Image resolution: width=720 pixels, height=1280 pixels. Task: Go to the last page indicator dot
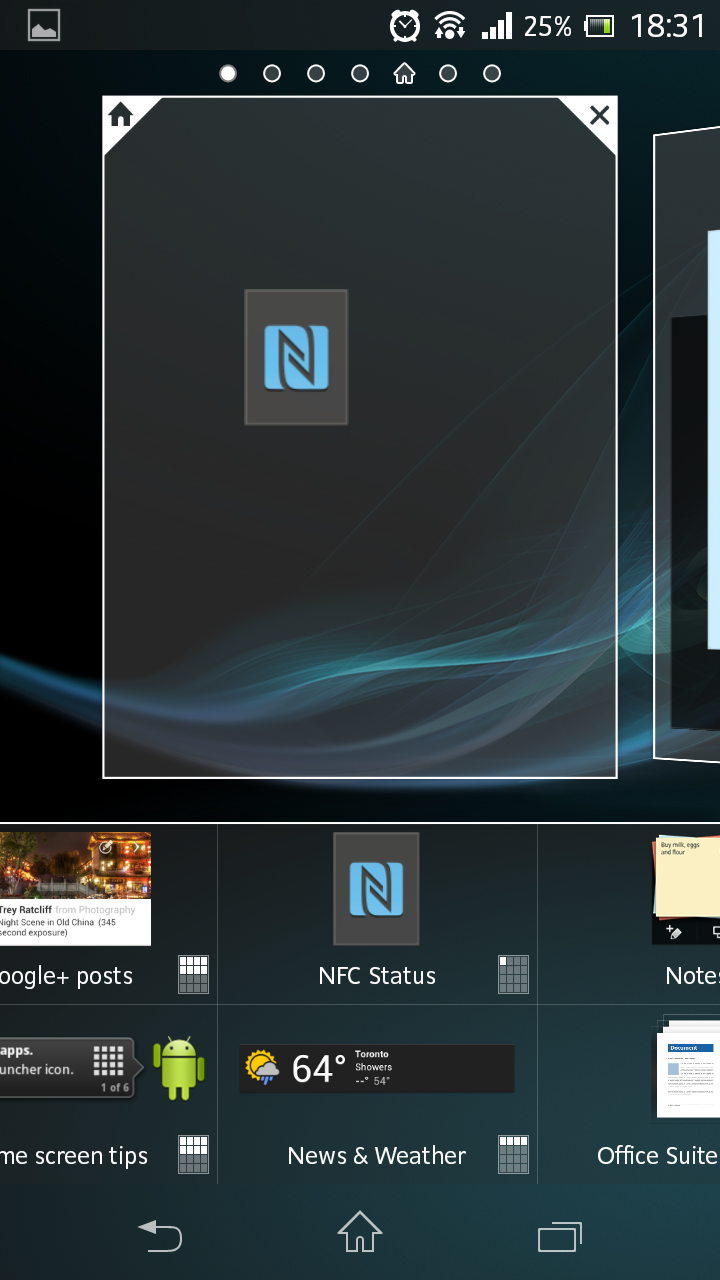coord(492,73)
